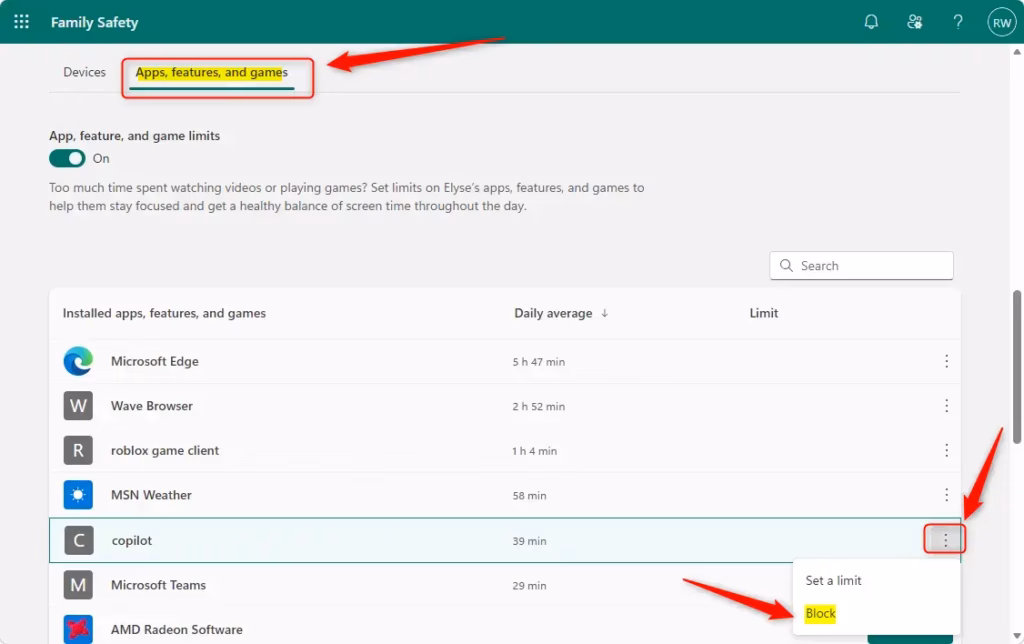Click the 2 h 52 min value
1024x644 pixels.
pos(539,406)
